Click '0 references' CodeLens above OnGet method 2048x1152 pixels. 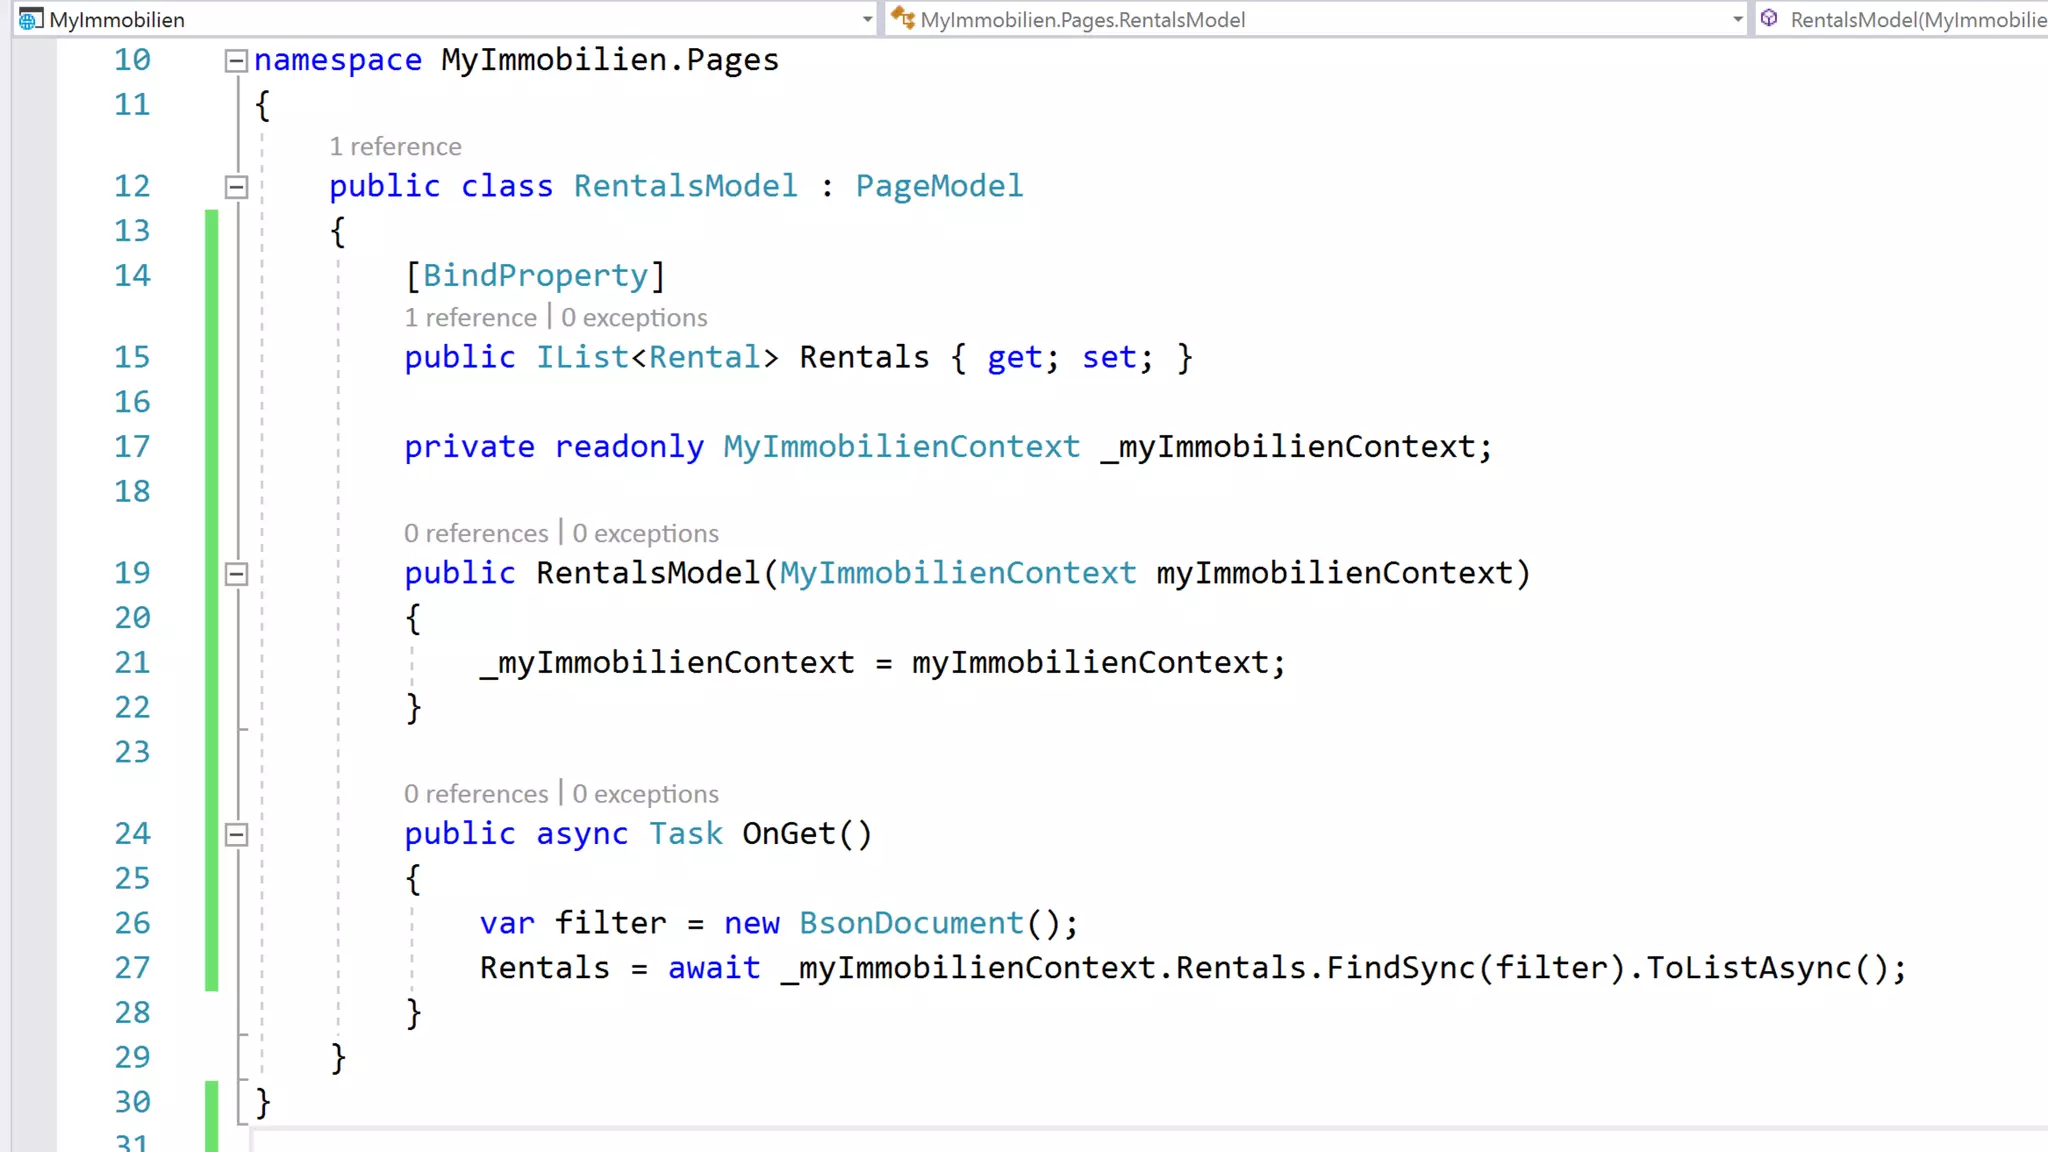pos(476,794)
